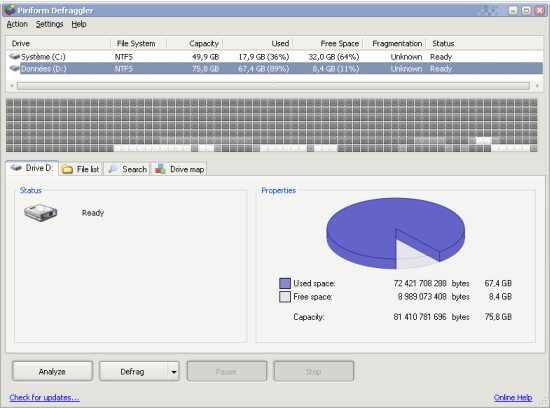Click the 32,0 GB (64%) free space cell
This screenshot has height=408, width=550.
coord(334,57)
